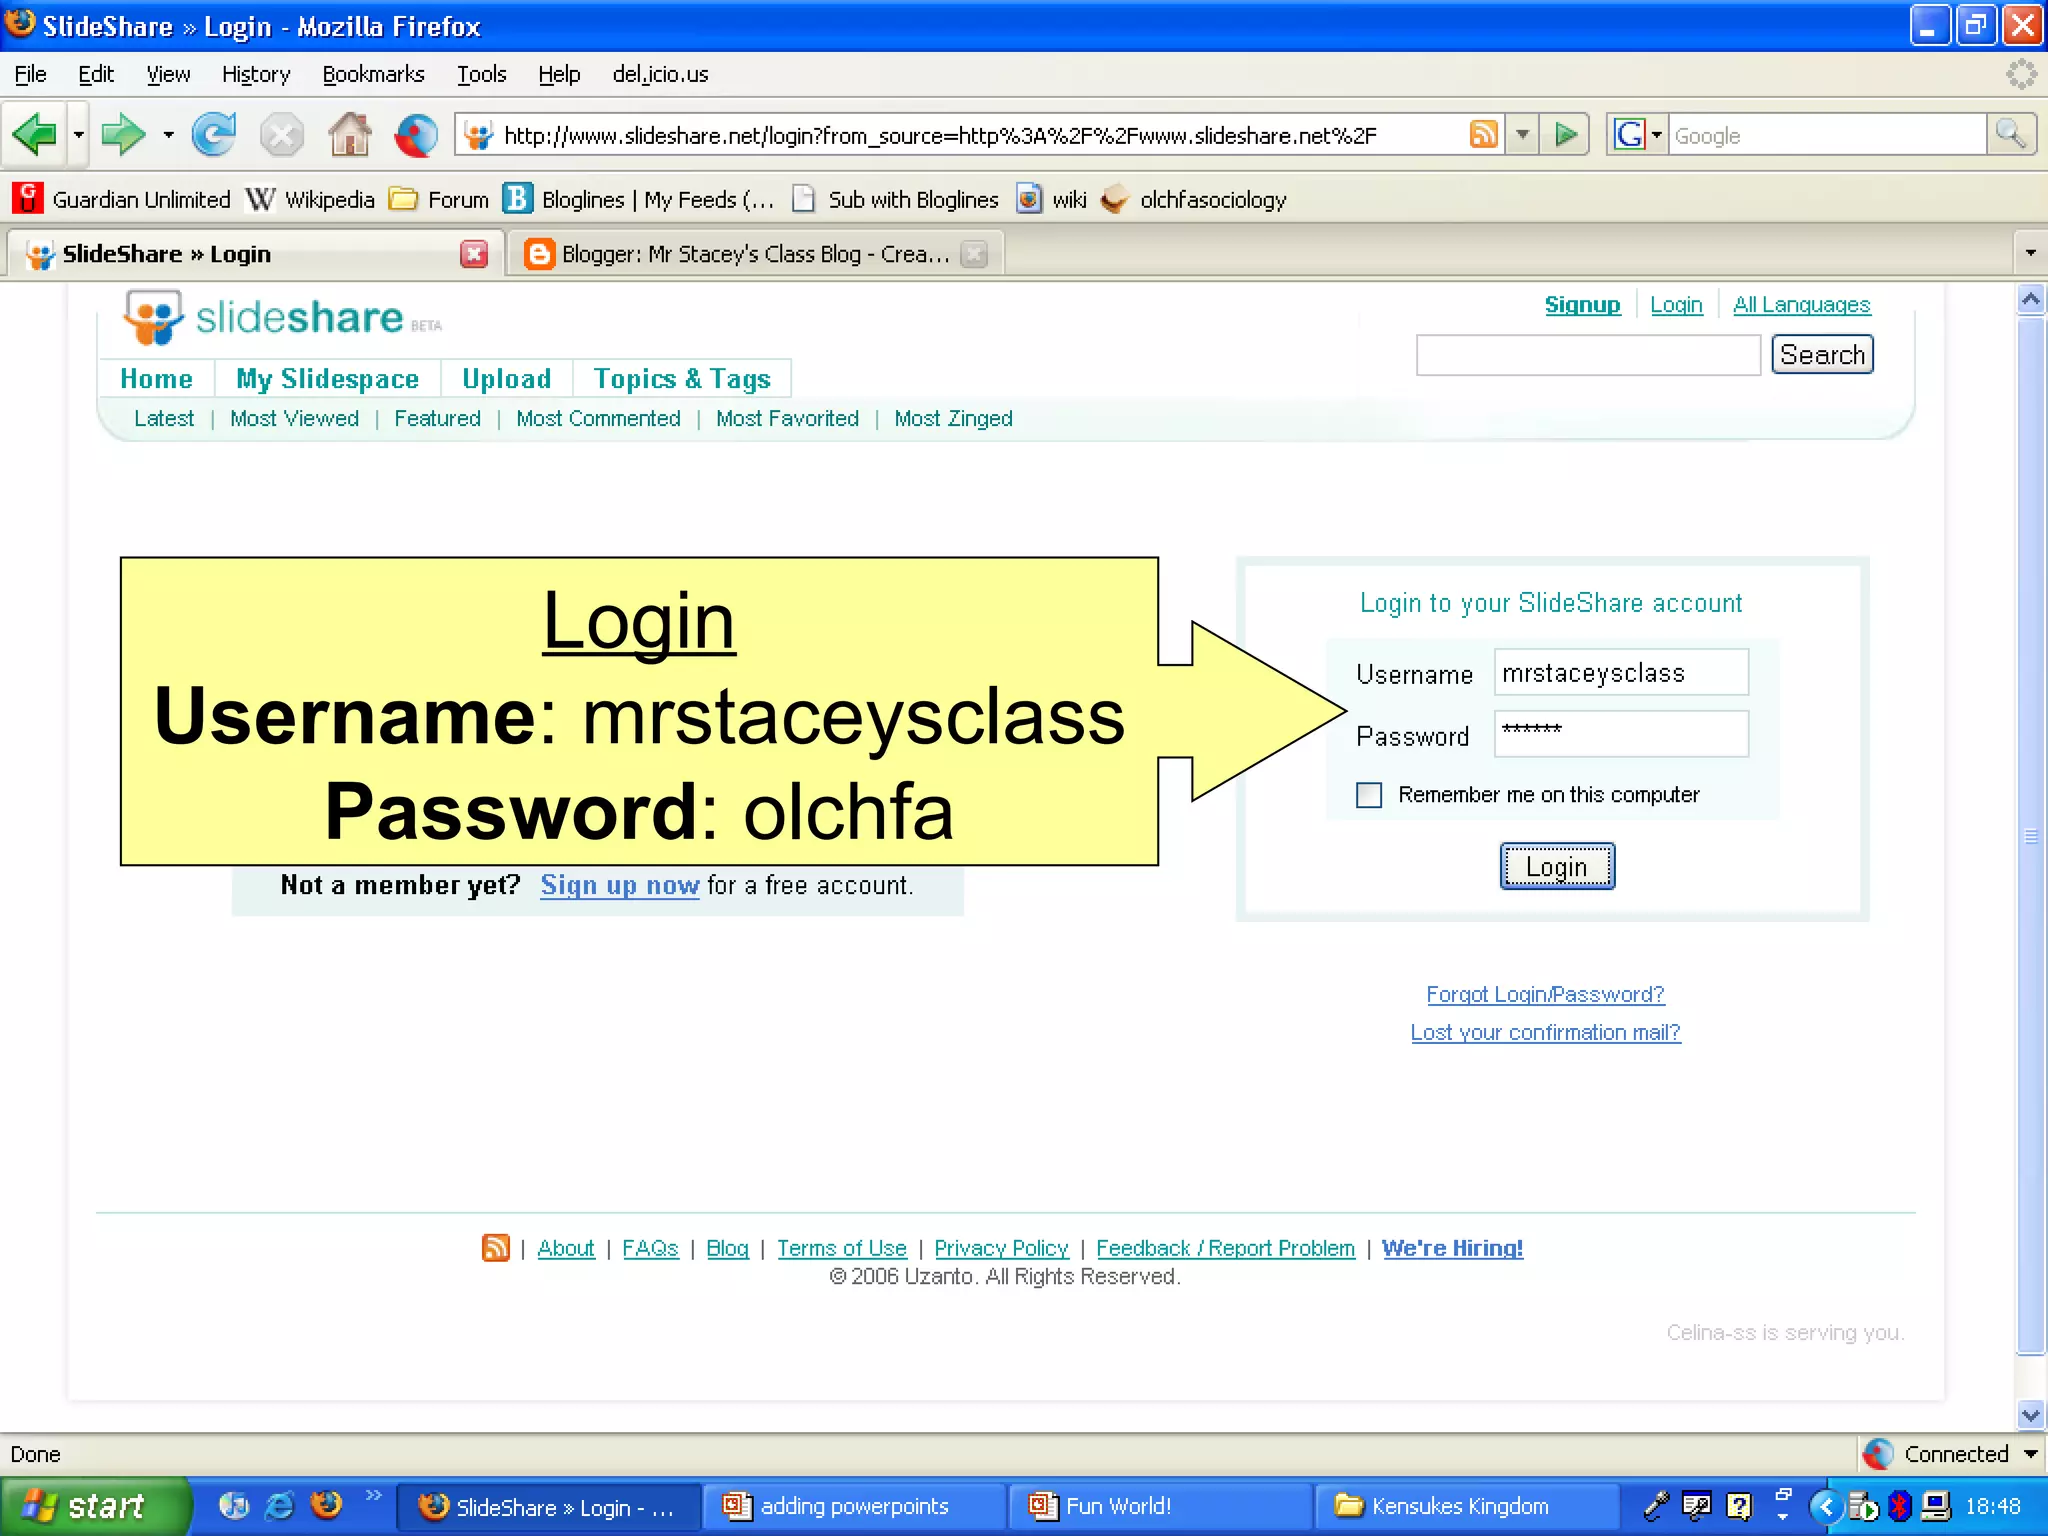Click the green Forward arrow button
Viewport: 2048px width, 1536px height.
123,134
